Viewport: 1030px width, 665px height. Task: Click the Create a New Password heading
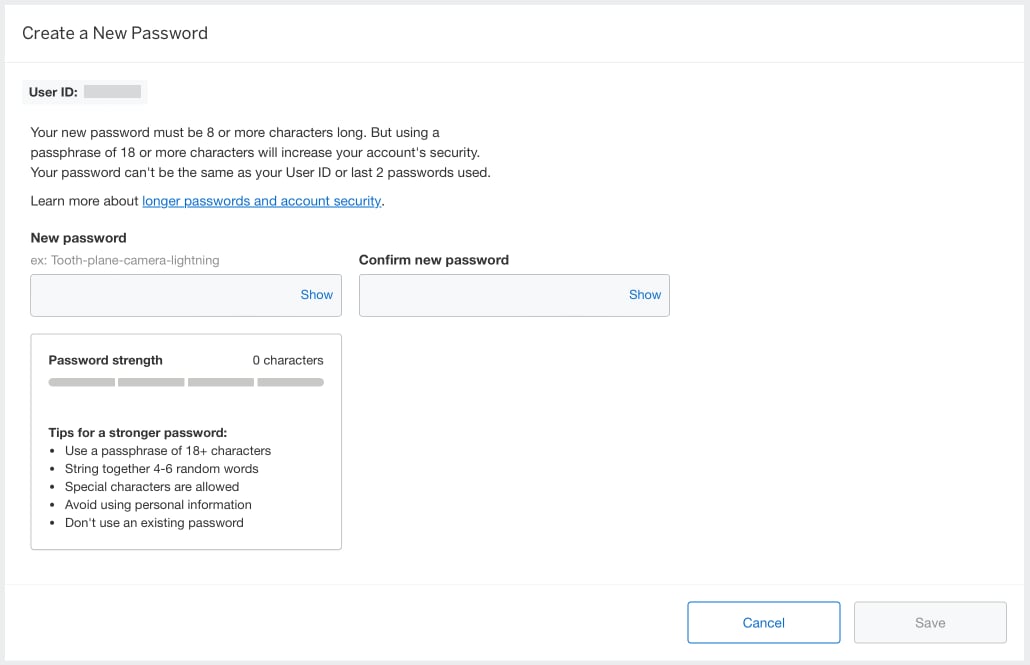115,33
